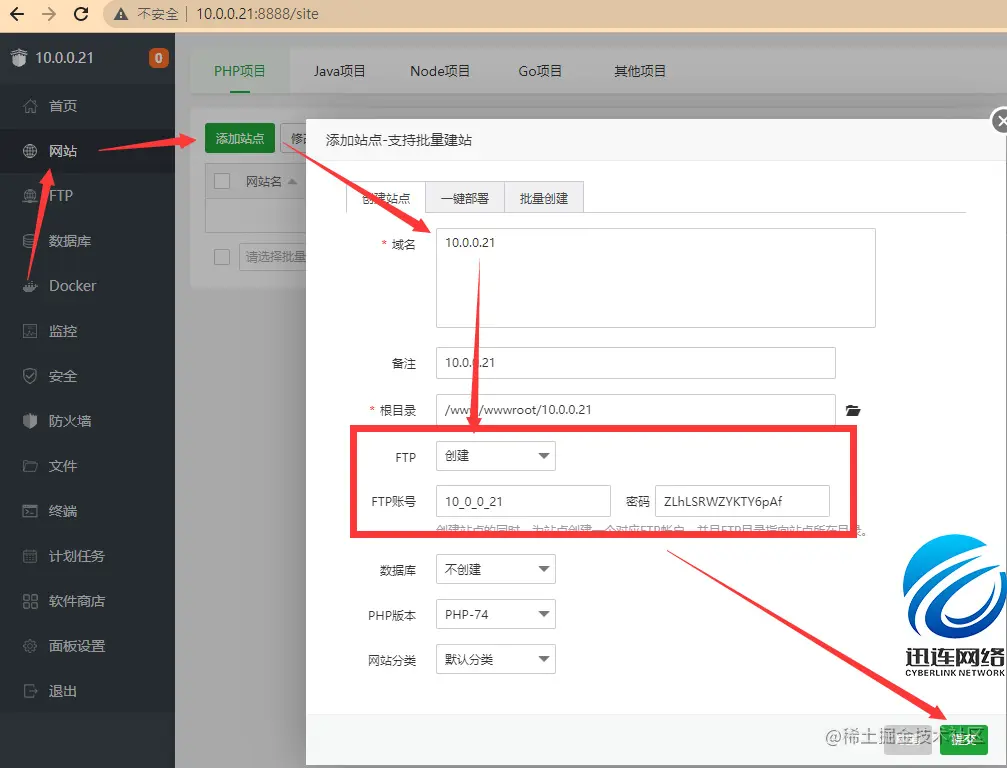Image resolution: width=1007 pixels, height=768 pixels.
Task: Click the address bar URL 10.0.0.21:8888/site
Action: (x=257, y=14)
